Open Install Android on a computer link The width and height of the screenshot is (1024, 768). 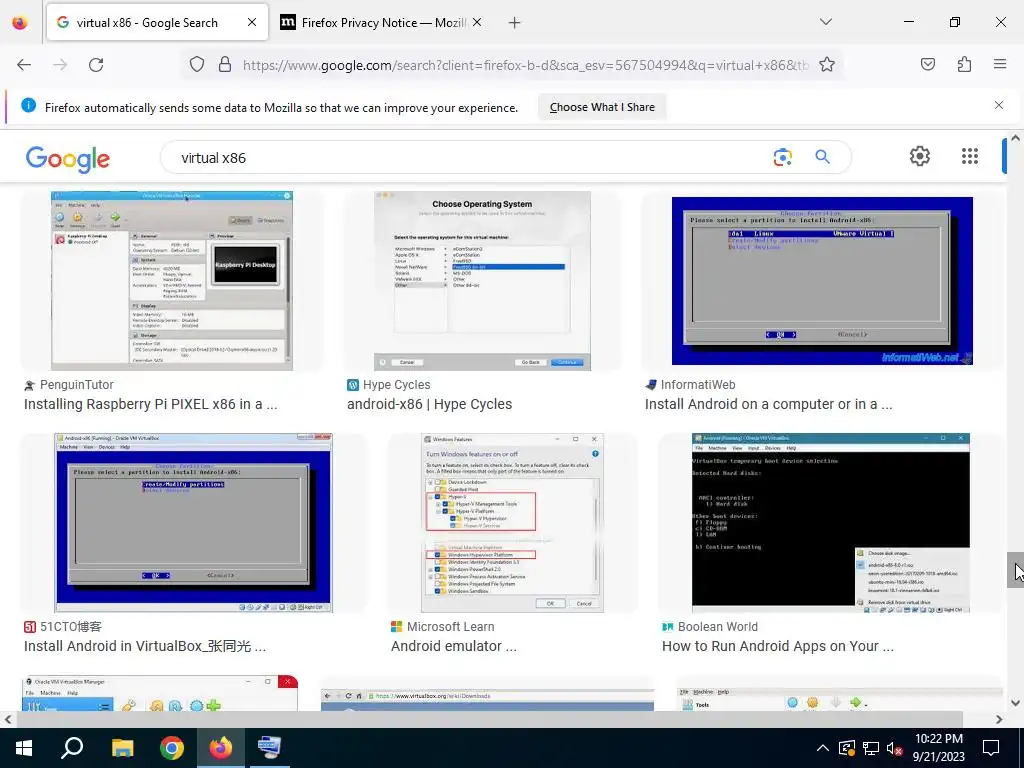pyautogui.click(x=769, y=404)
